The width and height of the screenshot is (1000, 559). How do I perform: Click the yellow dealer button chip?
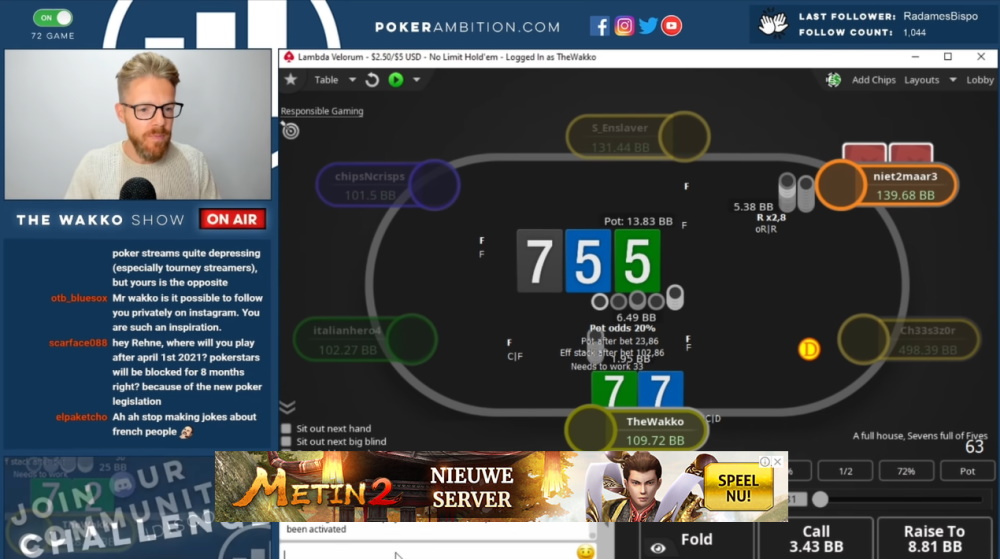pos(809,349)
